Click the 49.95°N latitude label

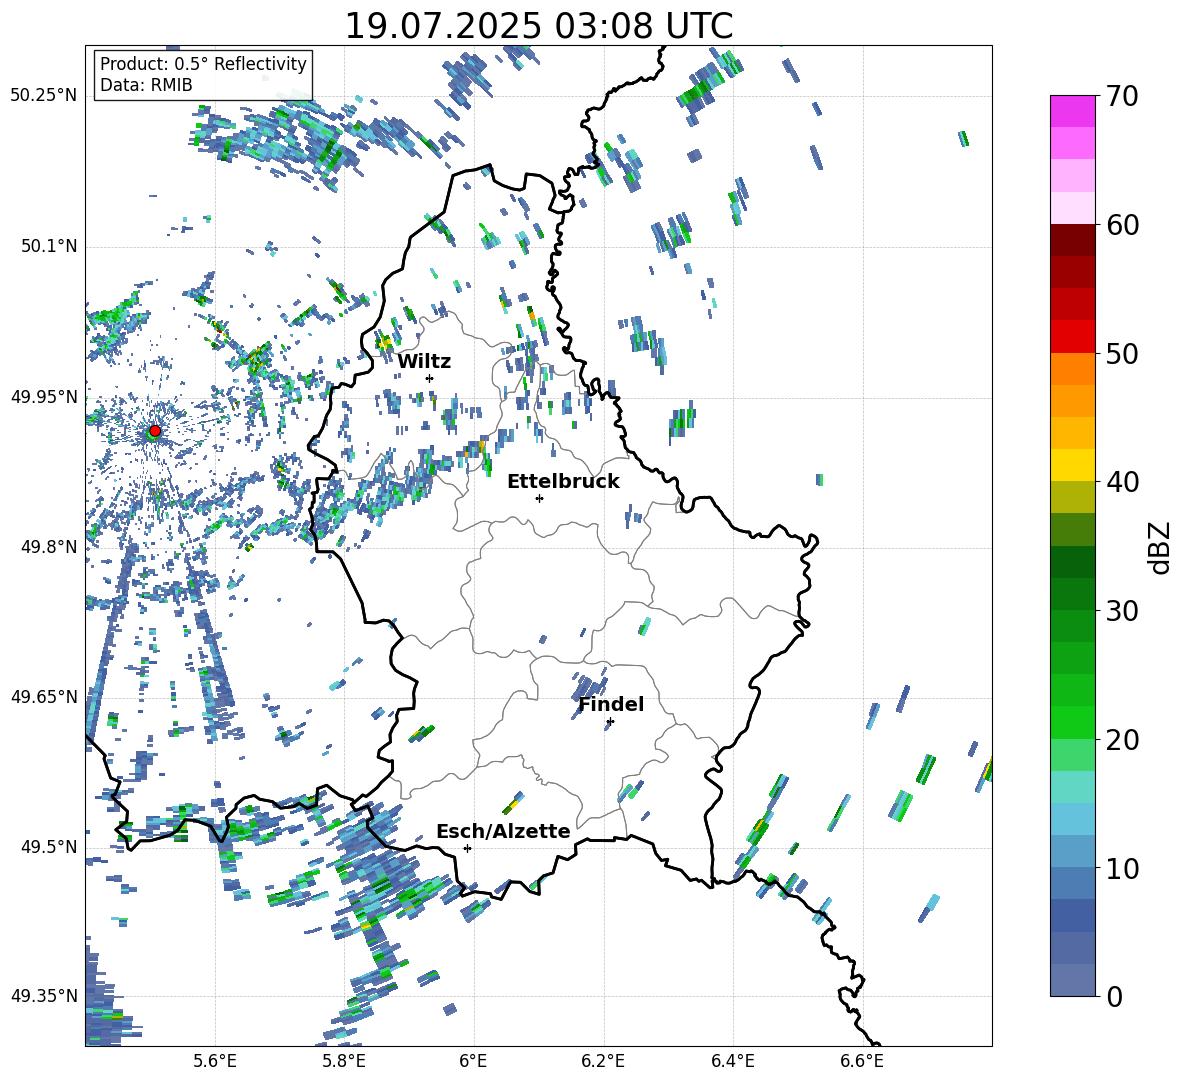point(44,396)
